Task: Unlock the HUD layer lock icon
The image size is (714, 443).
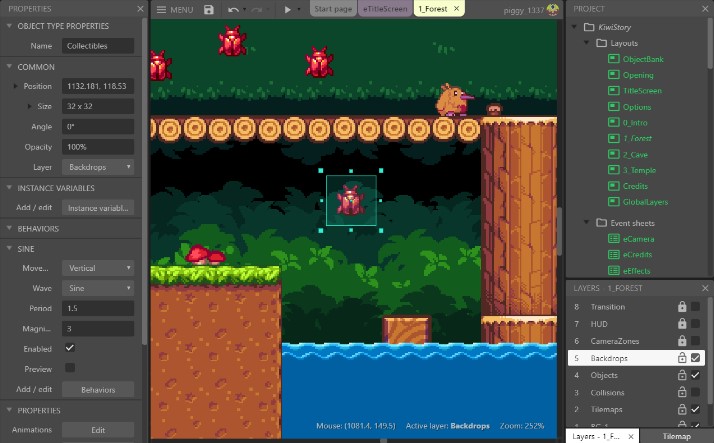Action: click(x=682, y=324)
